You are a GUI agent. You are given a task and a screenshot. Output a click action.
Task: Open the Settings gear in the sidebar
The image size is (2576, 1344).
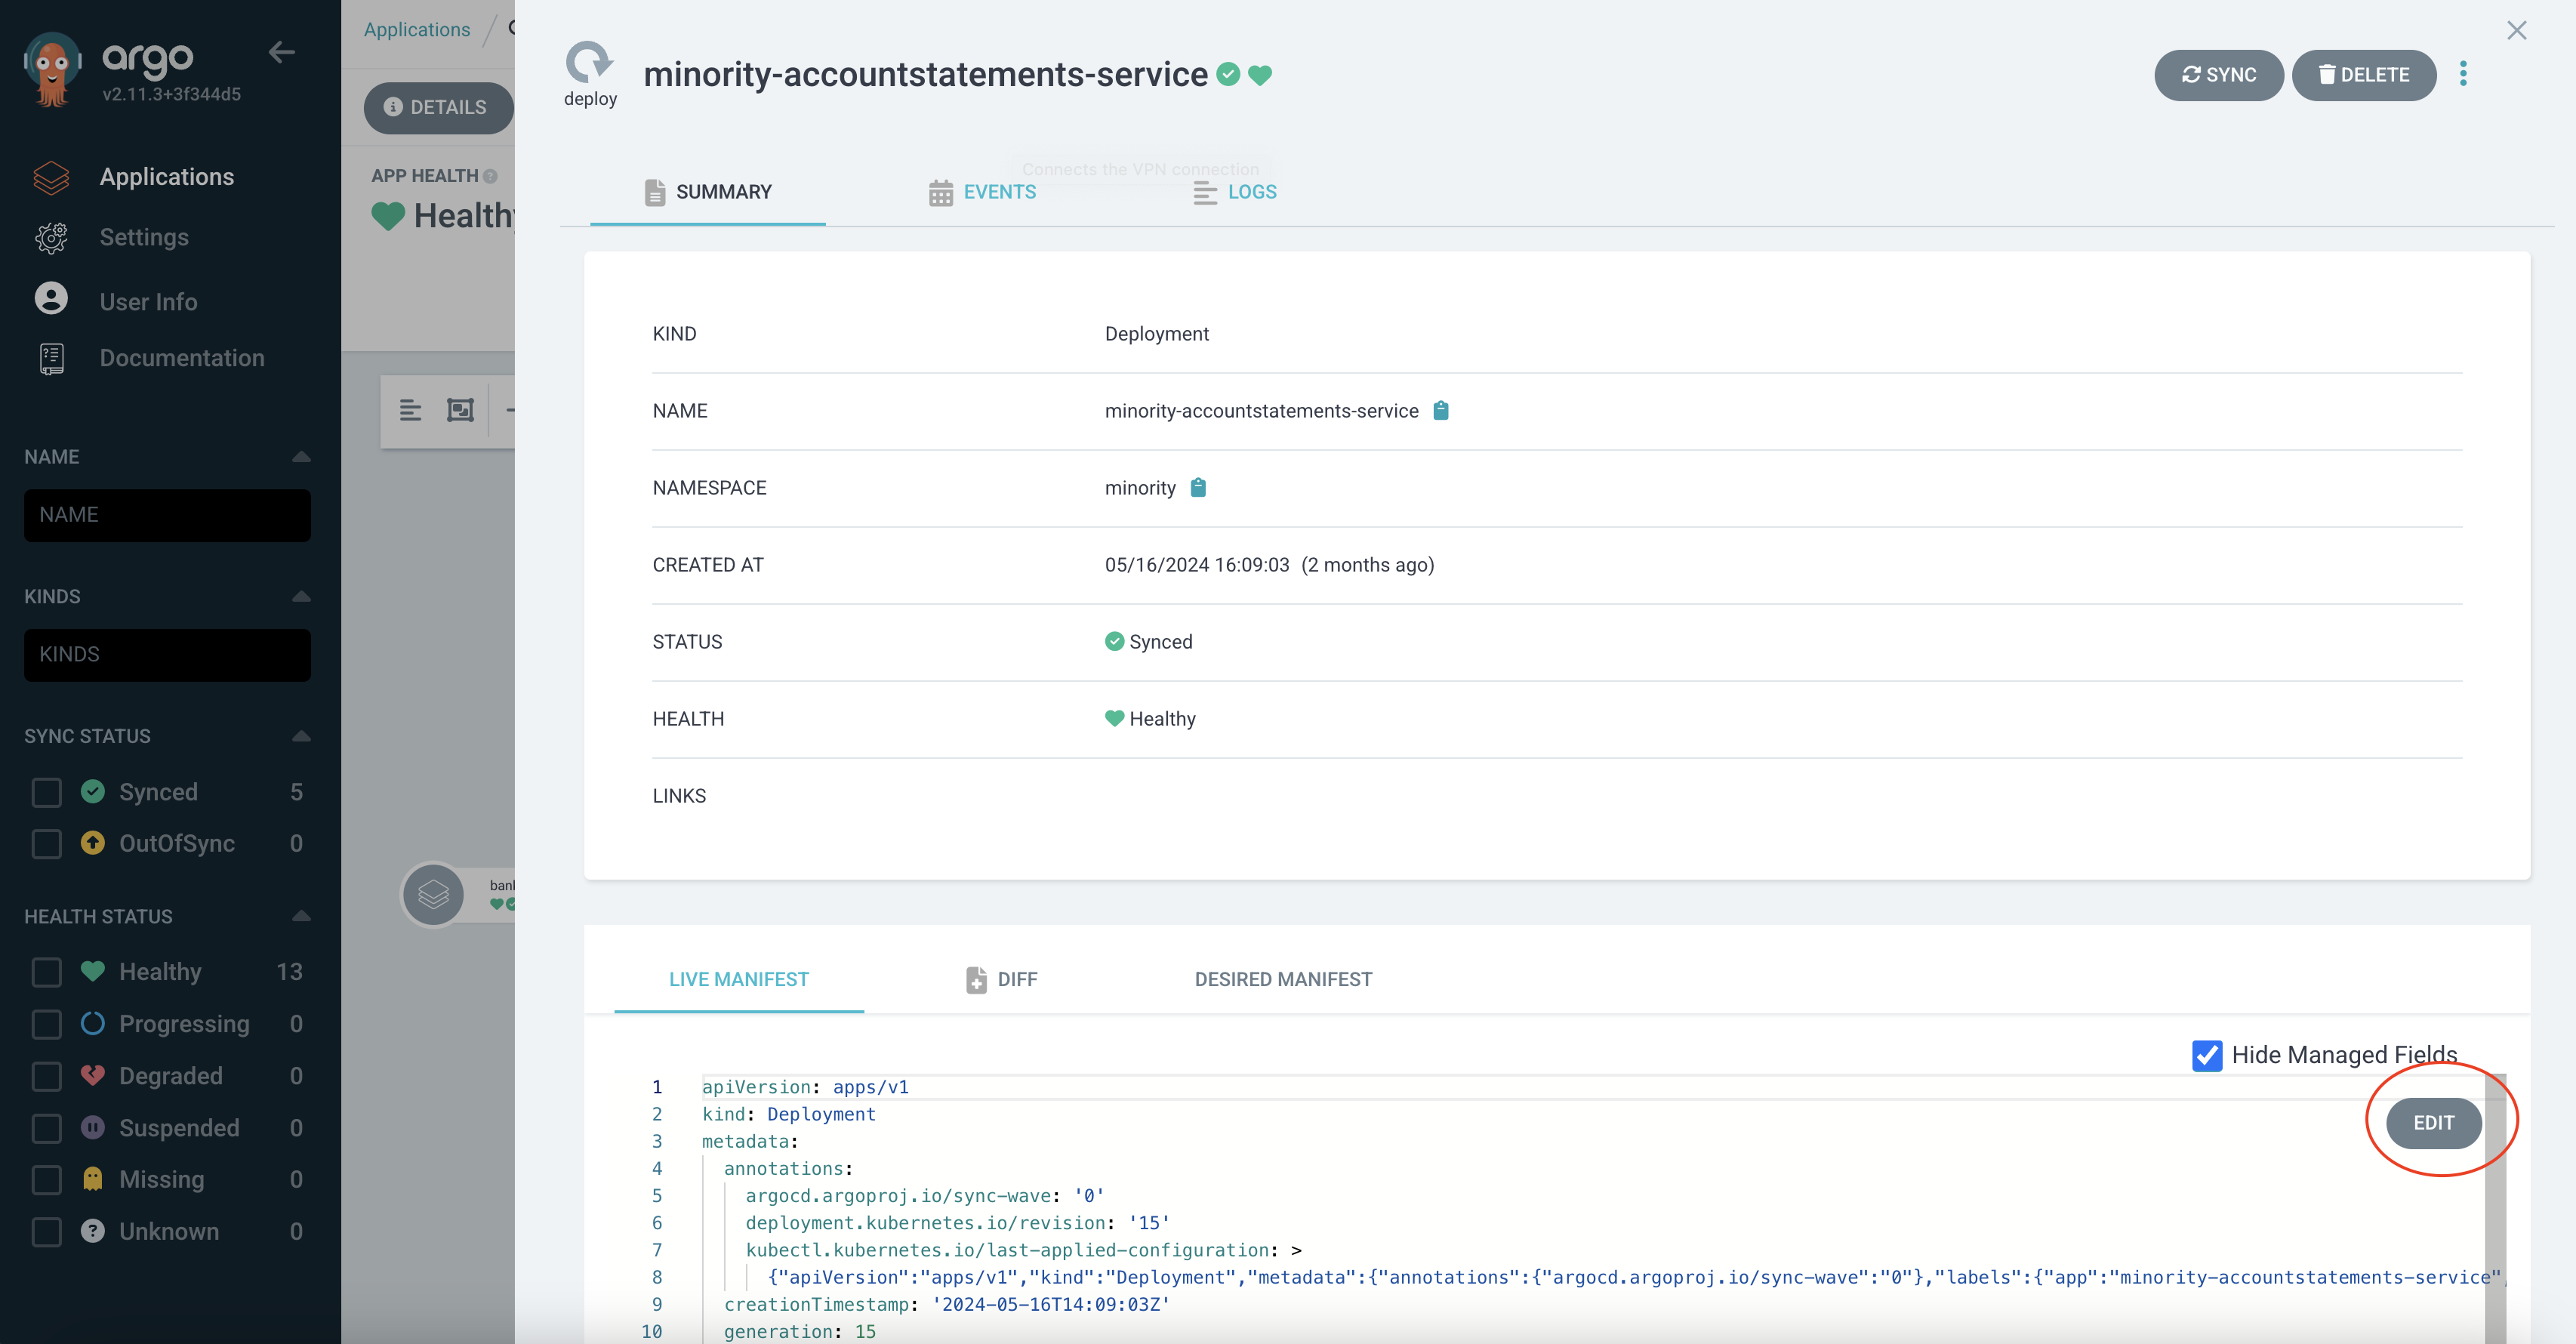coord(51,237)
